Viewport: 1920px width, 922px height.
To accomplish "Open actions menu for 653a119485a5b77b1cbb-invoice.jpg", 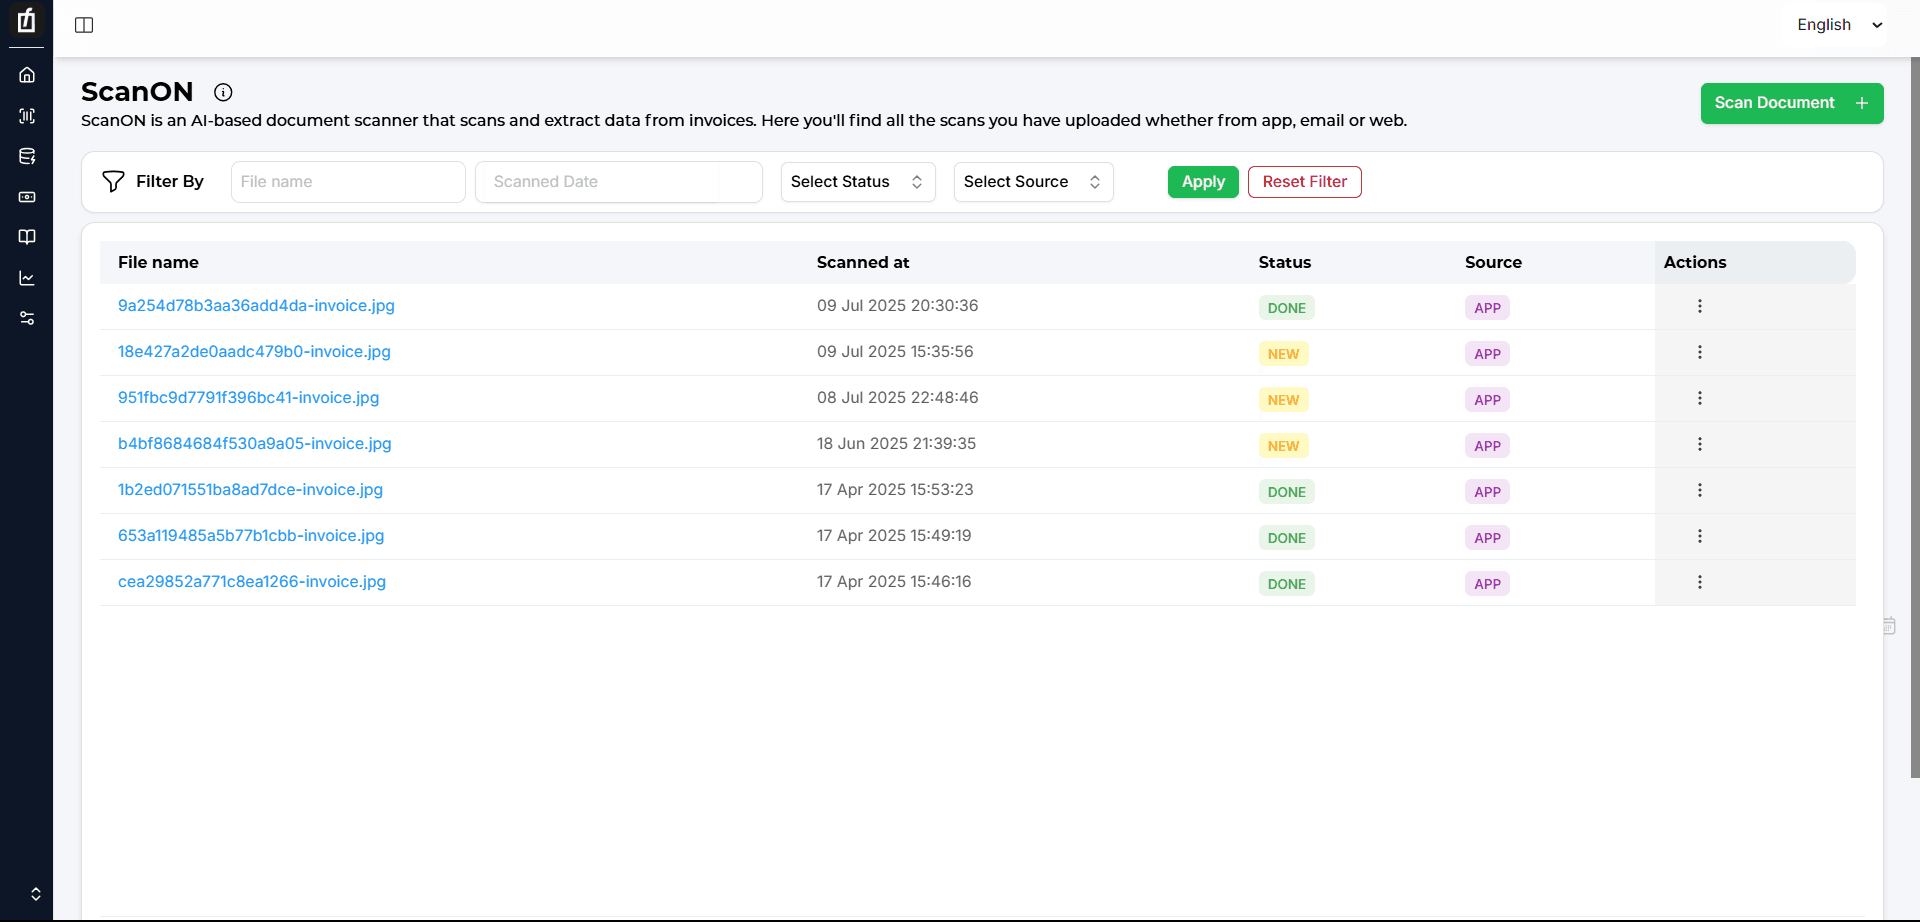I will (x=1699, y=536).
